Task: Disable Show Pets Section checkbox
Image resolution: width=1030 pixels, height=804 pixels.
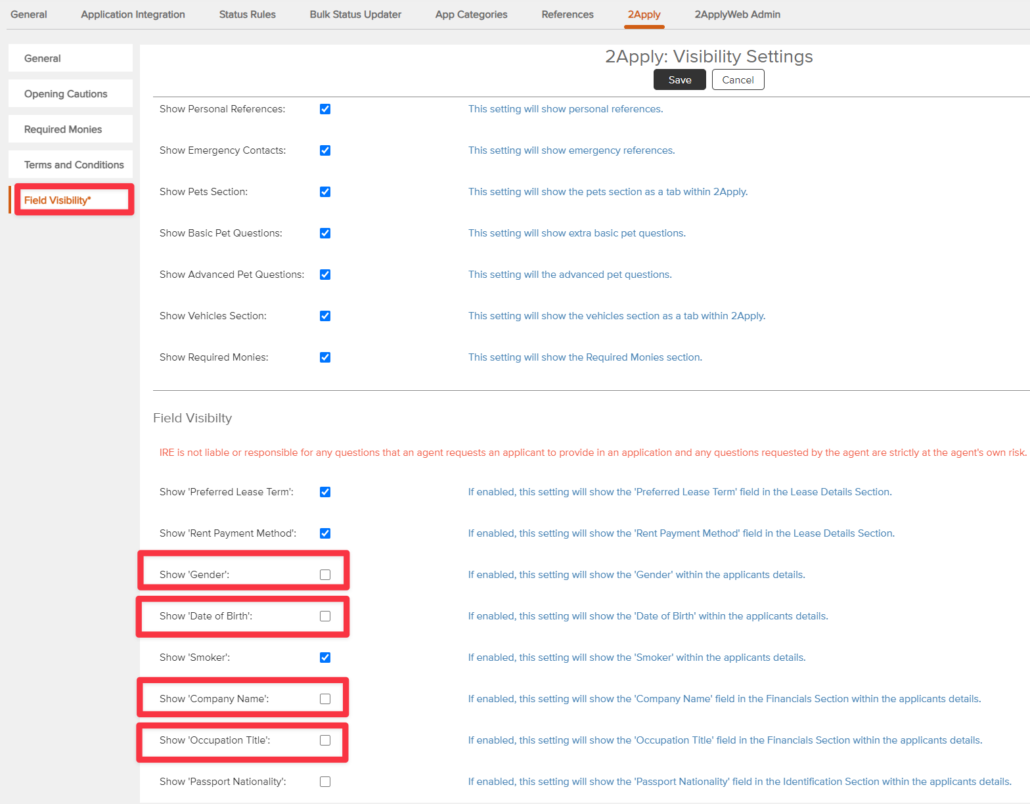Action: click(325, 192)
